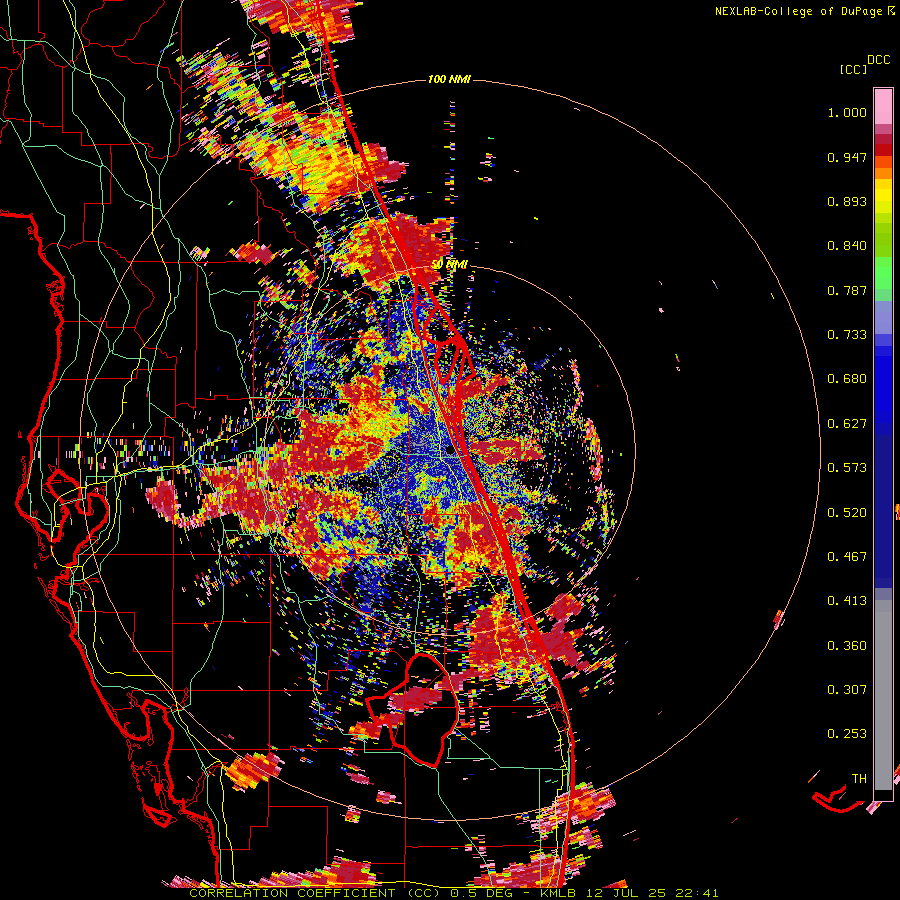Image resolution: width=900 pixels, height=900 pixels.
Task: Select the 0.413 legend value
Action: [847, 601]
